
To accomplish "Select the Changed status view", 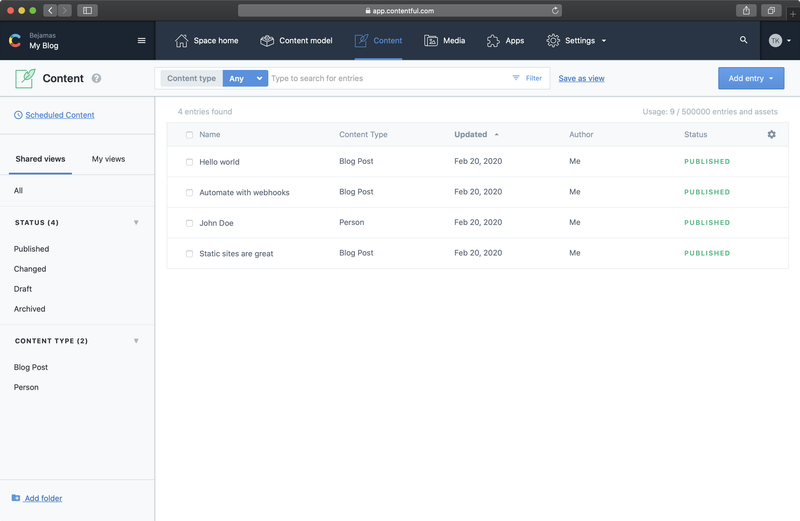I will (x=30, y=268).
